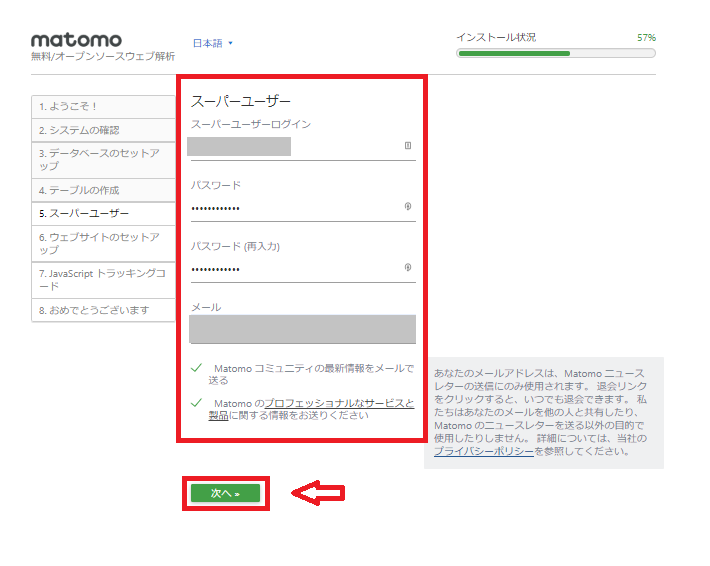Toggle the professional services info checkbox
710x566 pixels.
coord(197,403)
